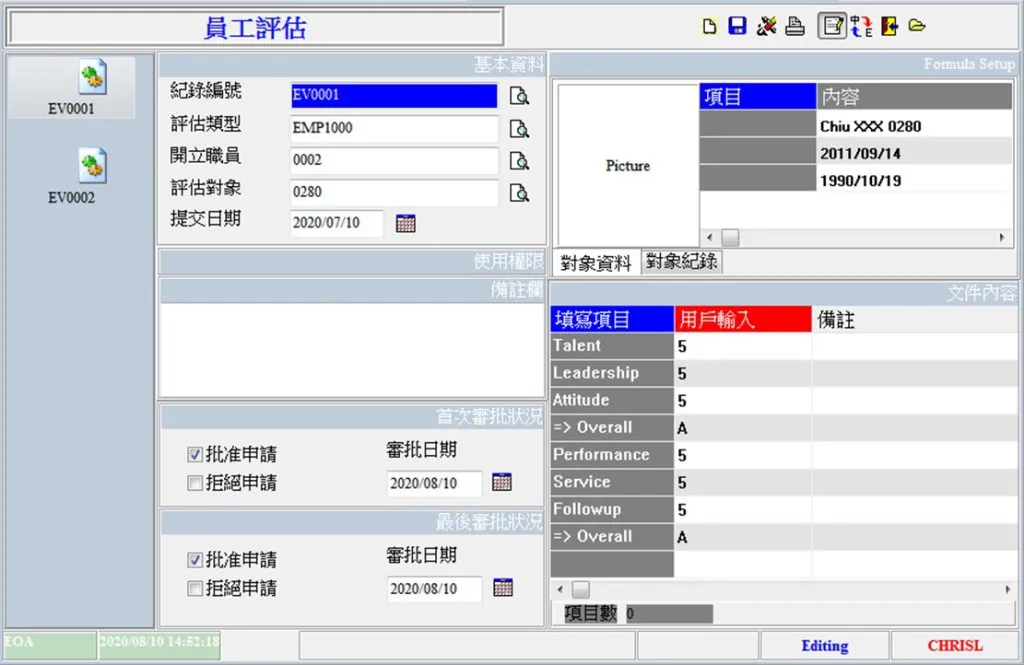This screenshot has width=1024, height=665.
Task: Check 拒絕申請 under 首次審批狀況
Action: coord(195,483)
